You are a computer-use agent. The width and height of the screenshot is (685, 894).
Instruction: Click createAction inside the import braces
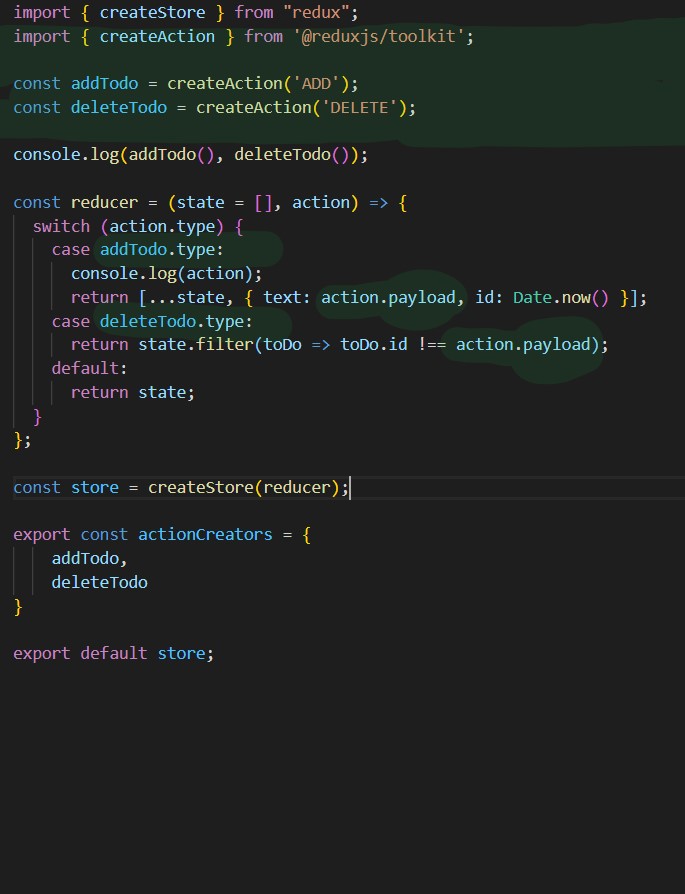pos(157,36)
